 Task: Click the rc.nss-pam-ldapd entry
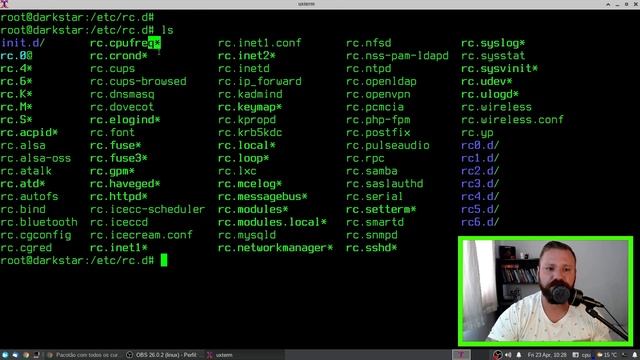[x=397, y=56]
